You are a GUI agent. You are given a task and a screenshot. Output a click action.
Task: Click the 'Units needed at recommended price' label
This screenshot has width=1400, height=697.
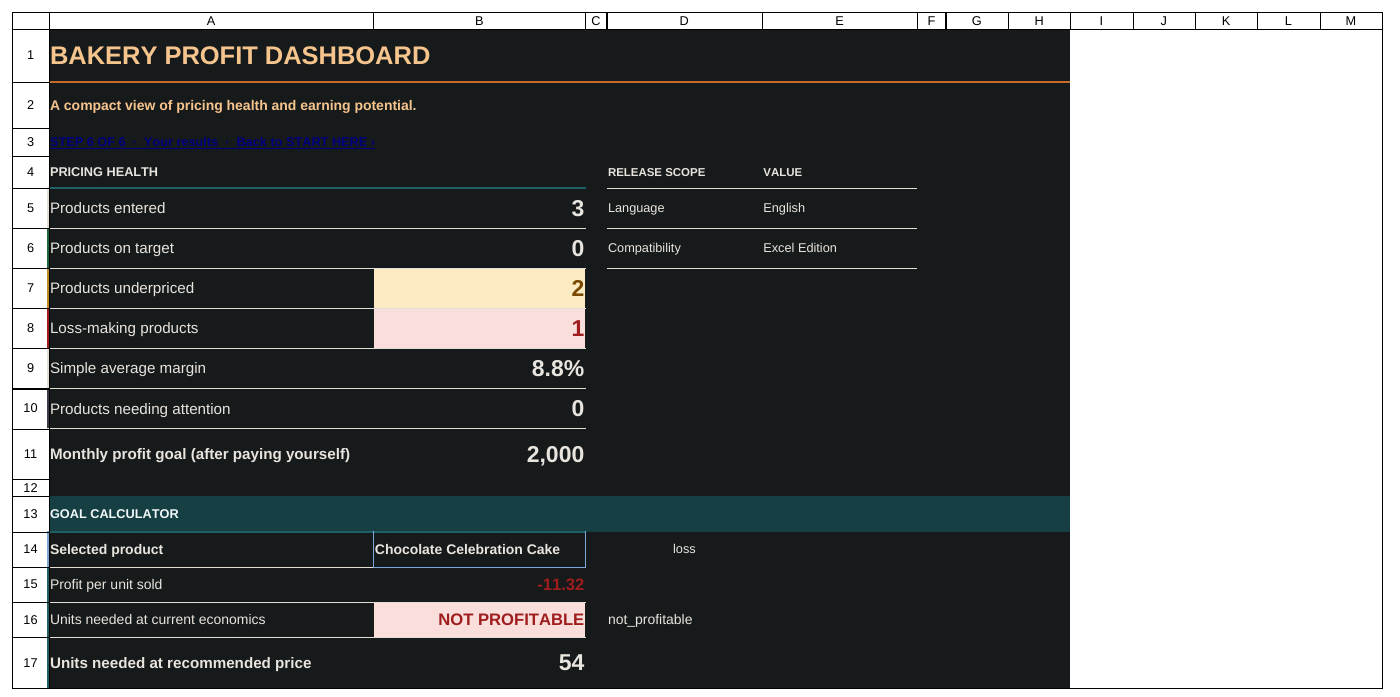[x=180, y=663]
